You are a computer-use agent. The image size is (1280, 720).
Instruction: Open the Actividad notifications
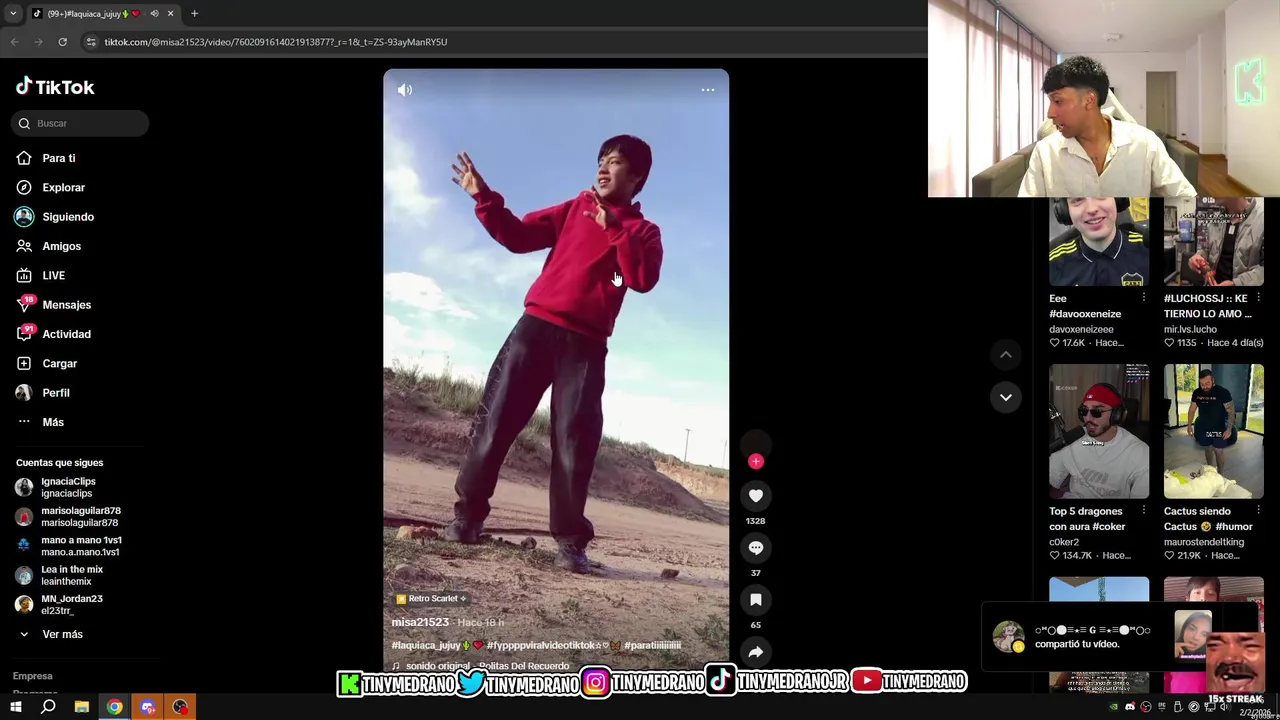(54, 333)
